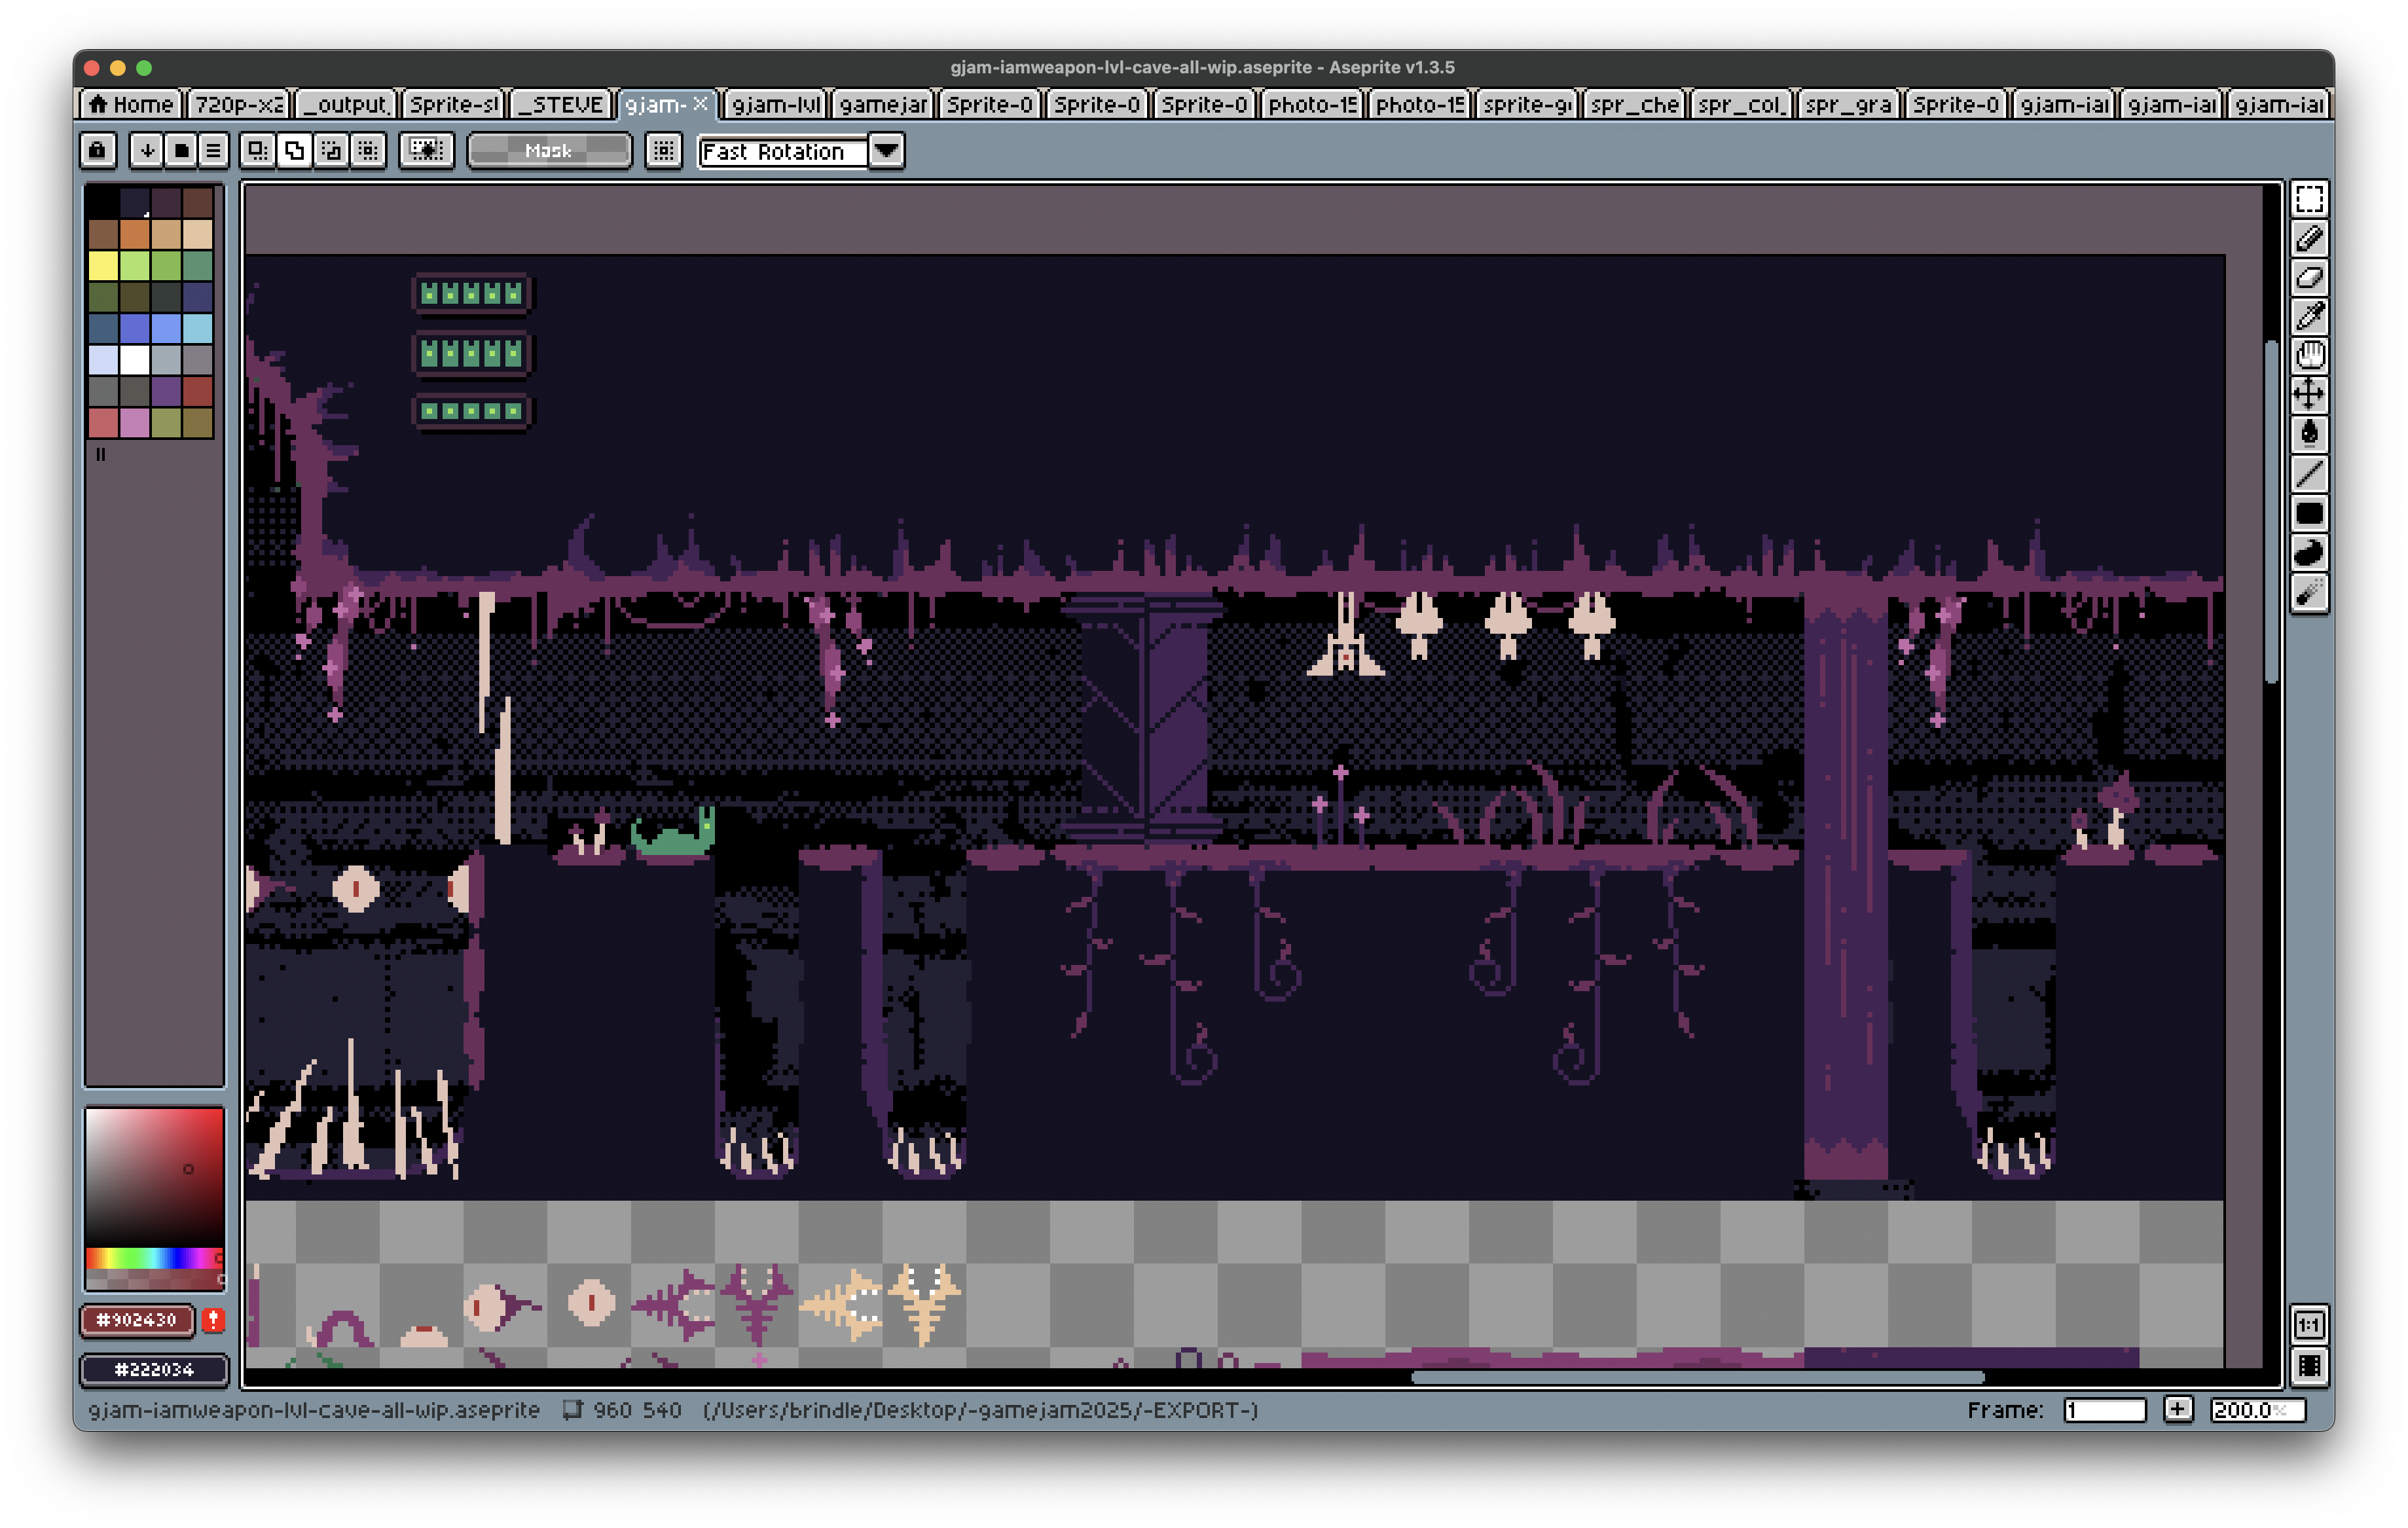Image resolution: width=2408 pixels, height=1528 pixels.
Task: Click the Mask transparent color button
Action: pyautogui.click(x=549, y=151)
